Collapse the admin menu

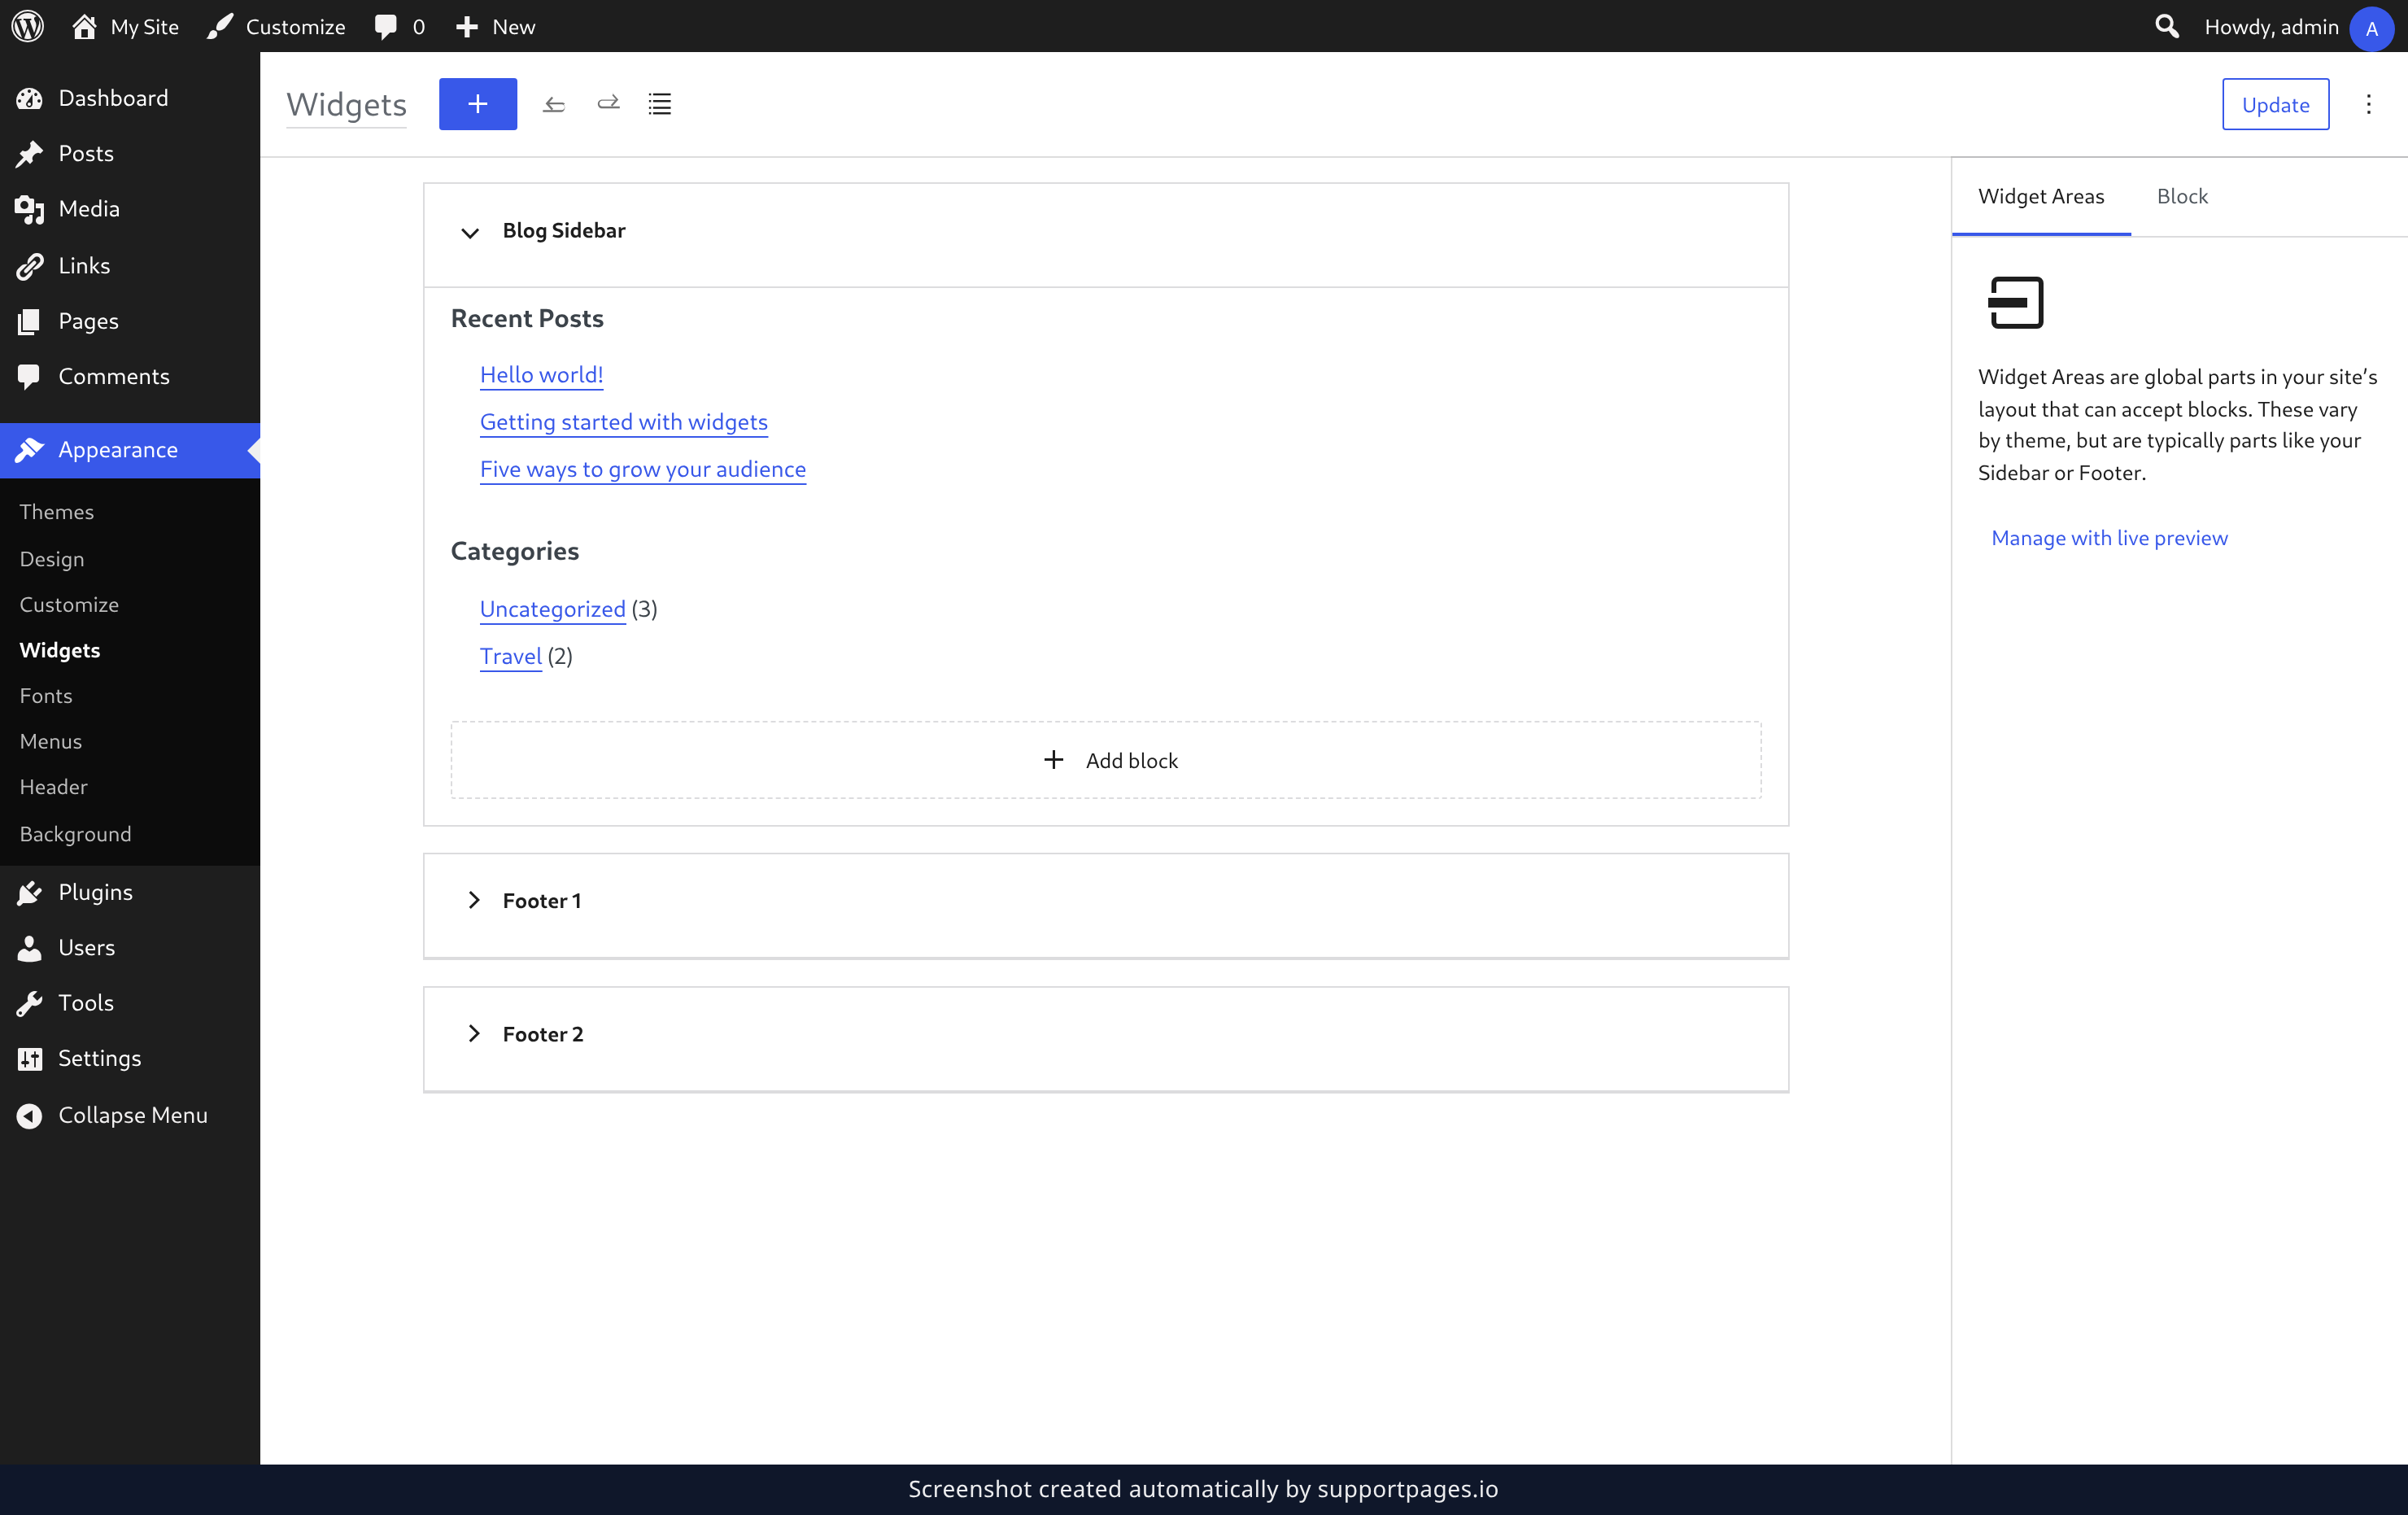click(x=130, y=1115)
